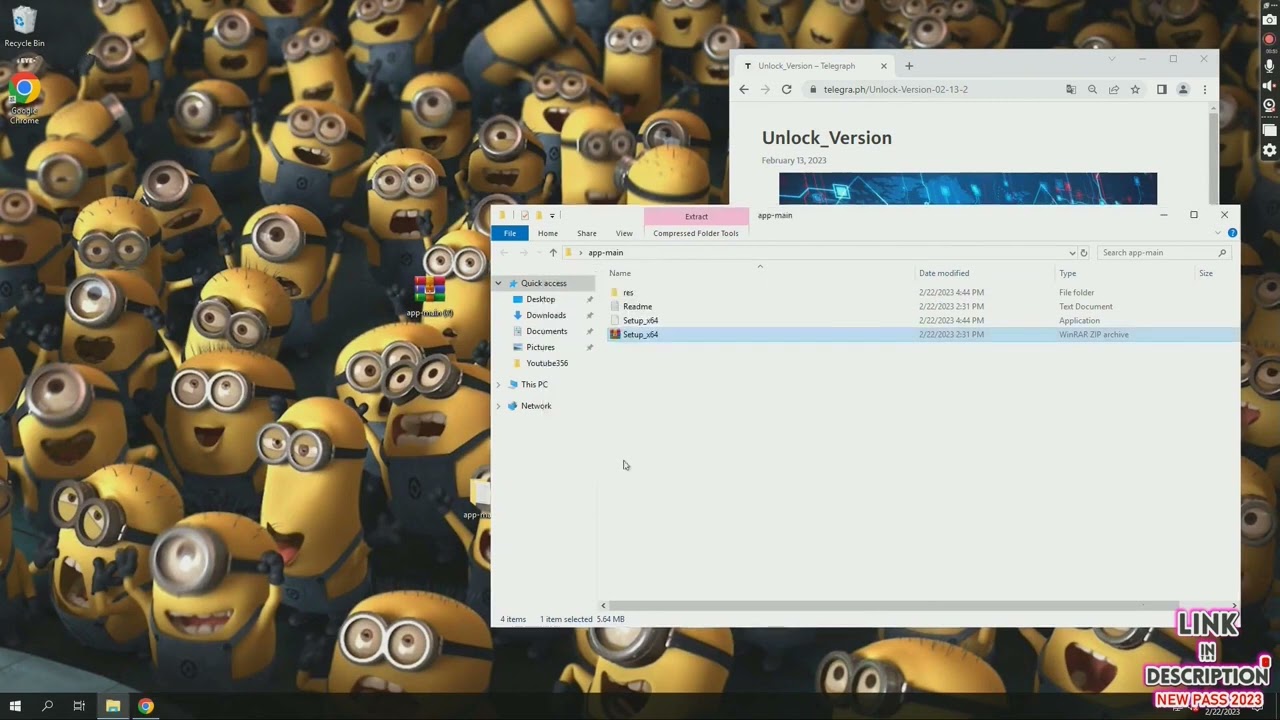Click Chrome's back arrow
Viewport: 1280px width, 720px height.
(743, 89)
